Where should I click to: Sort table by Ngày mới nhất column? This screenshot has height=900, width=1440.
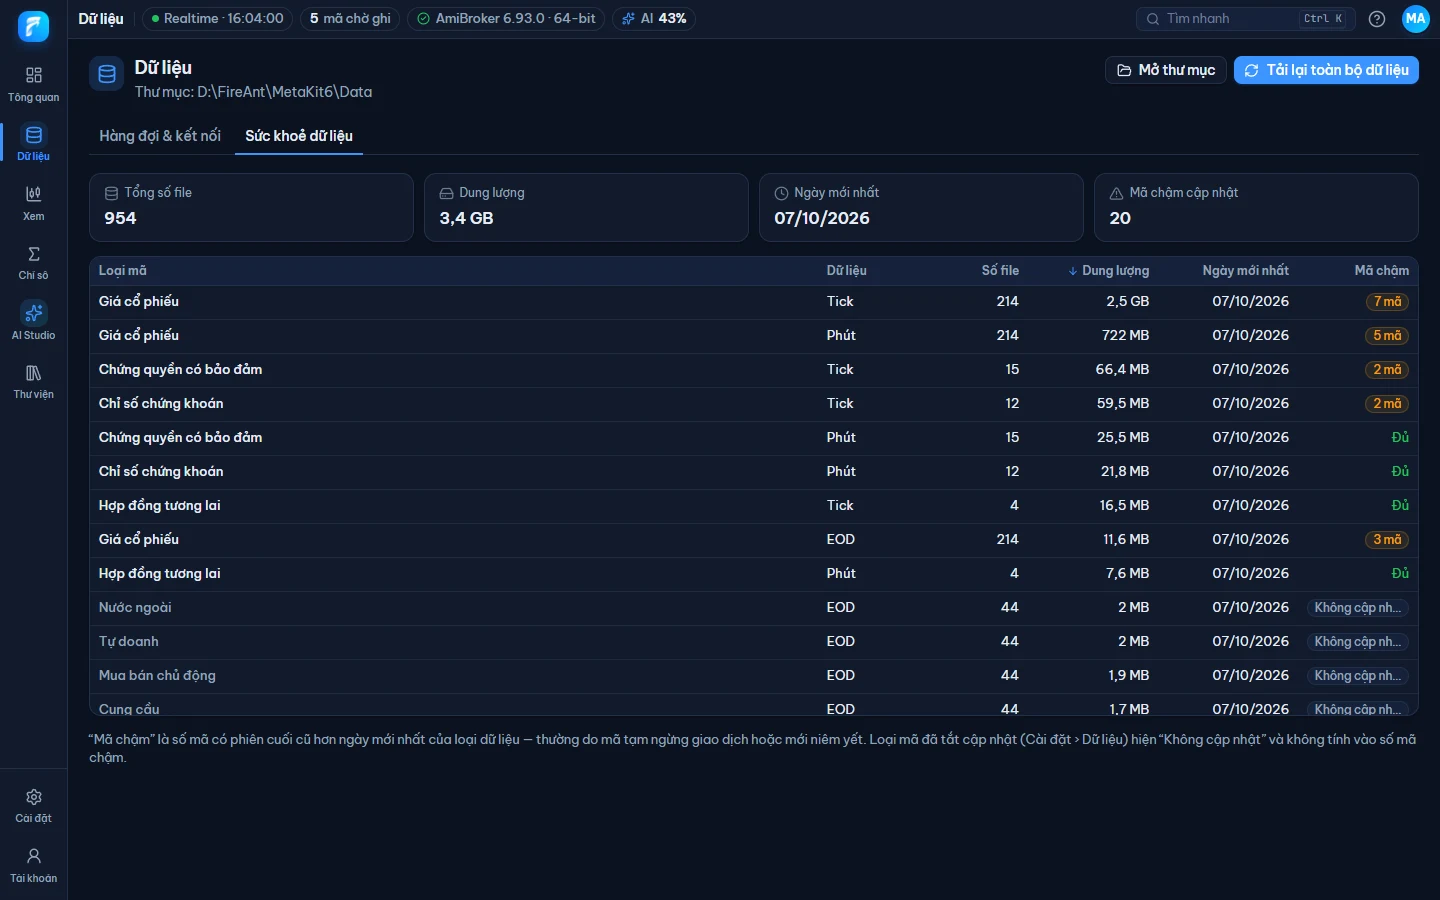tap(1245, 271)
